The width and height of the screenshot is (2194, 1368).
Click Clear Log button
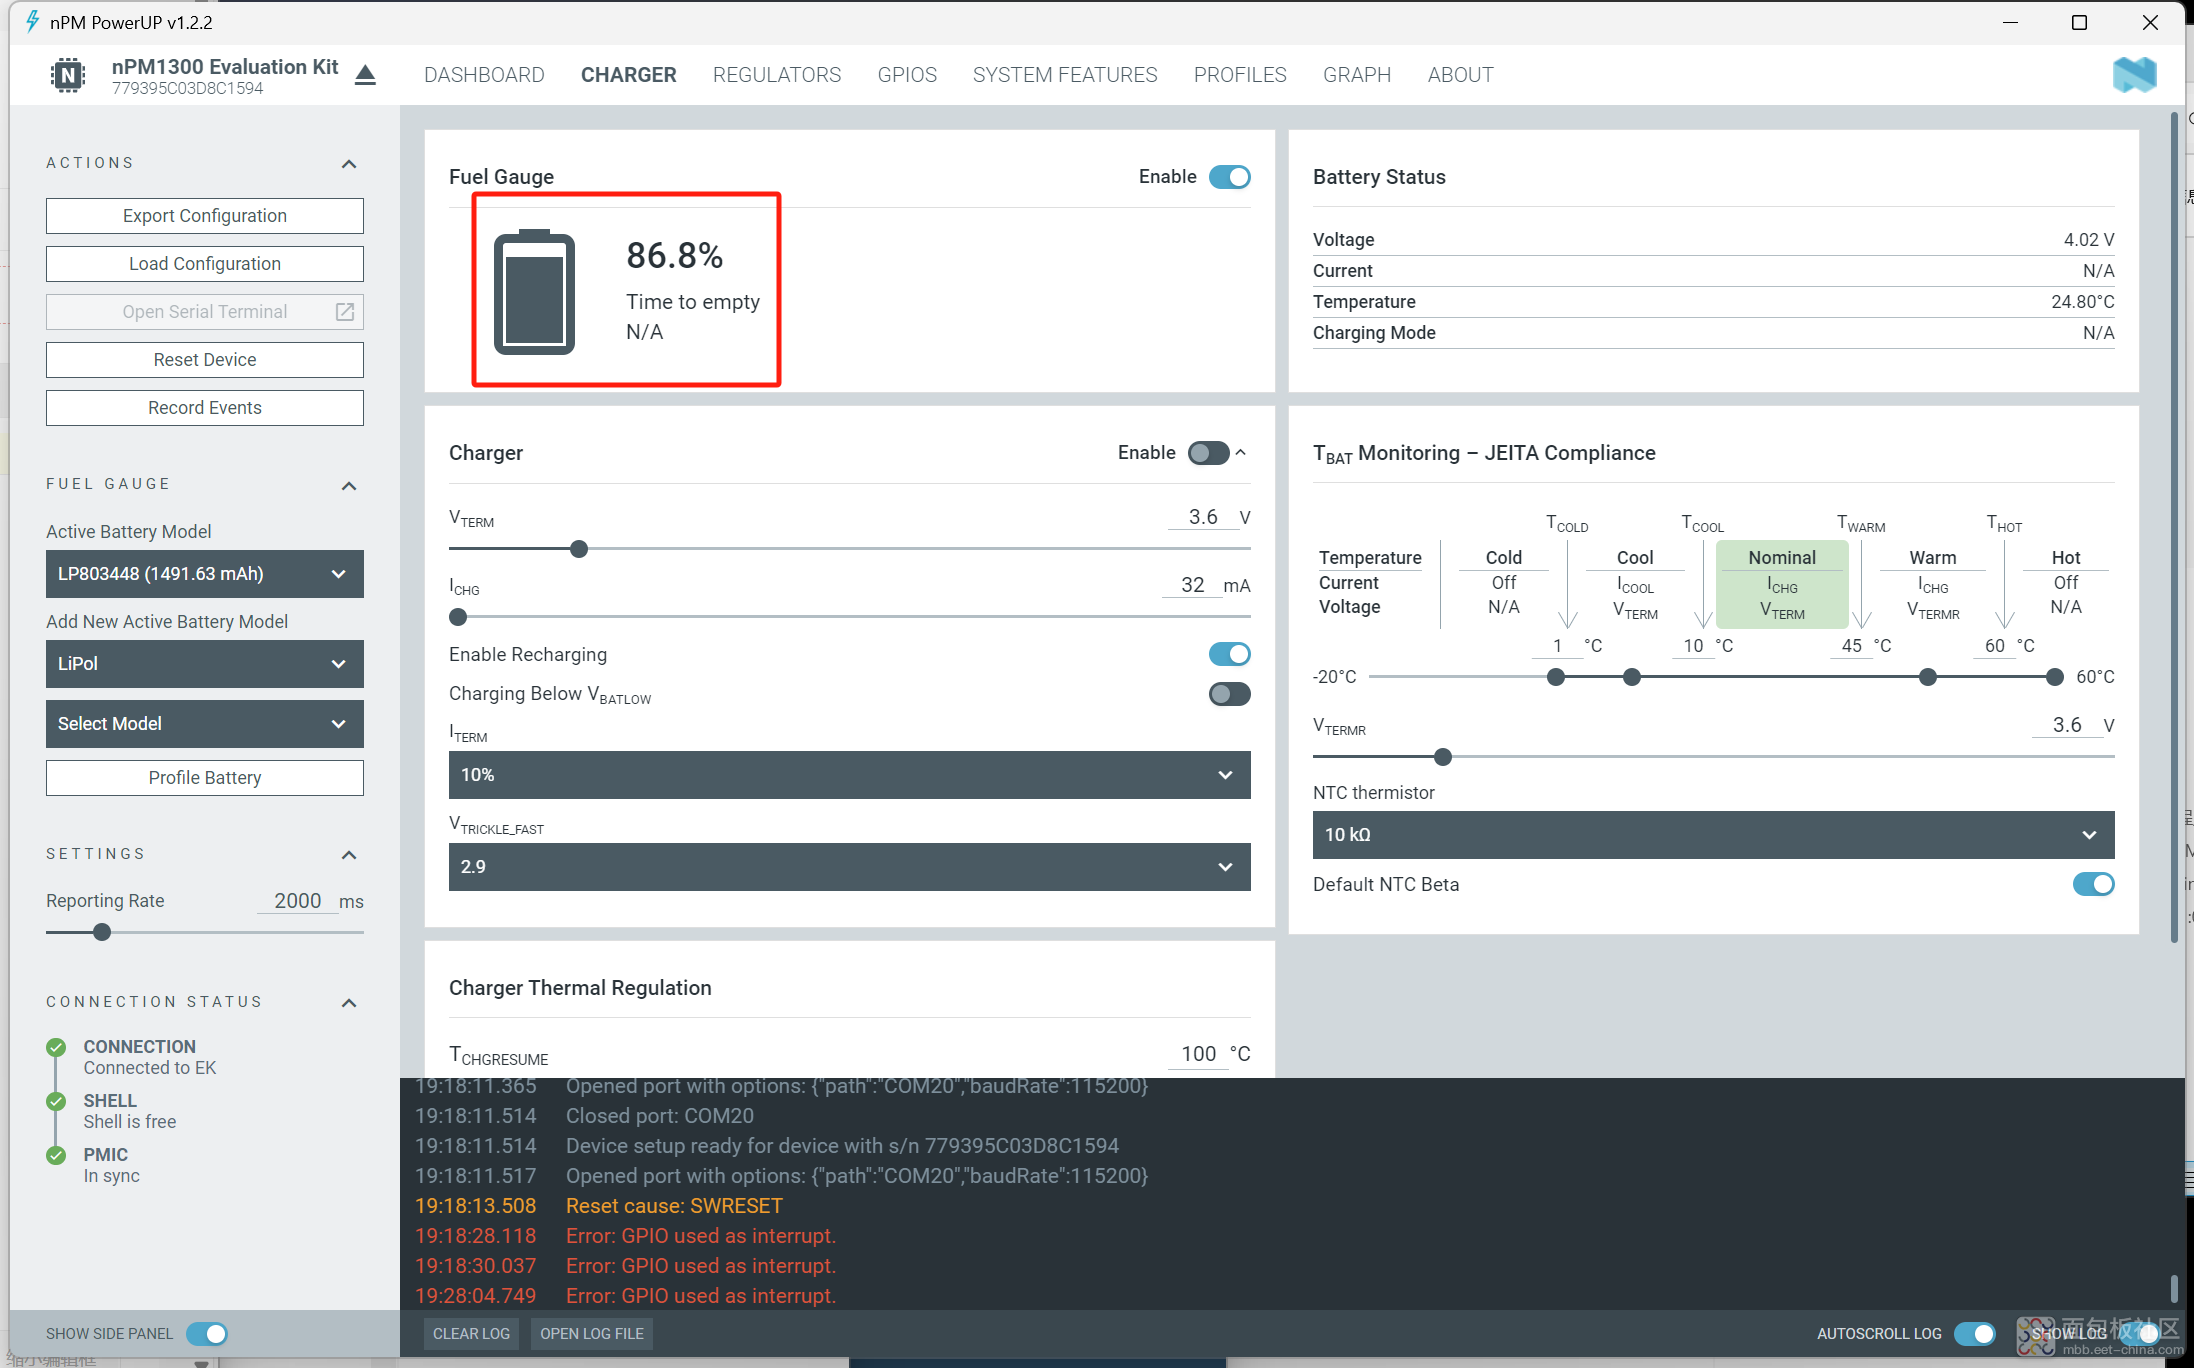tap(471, 1334)
